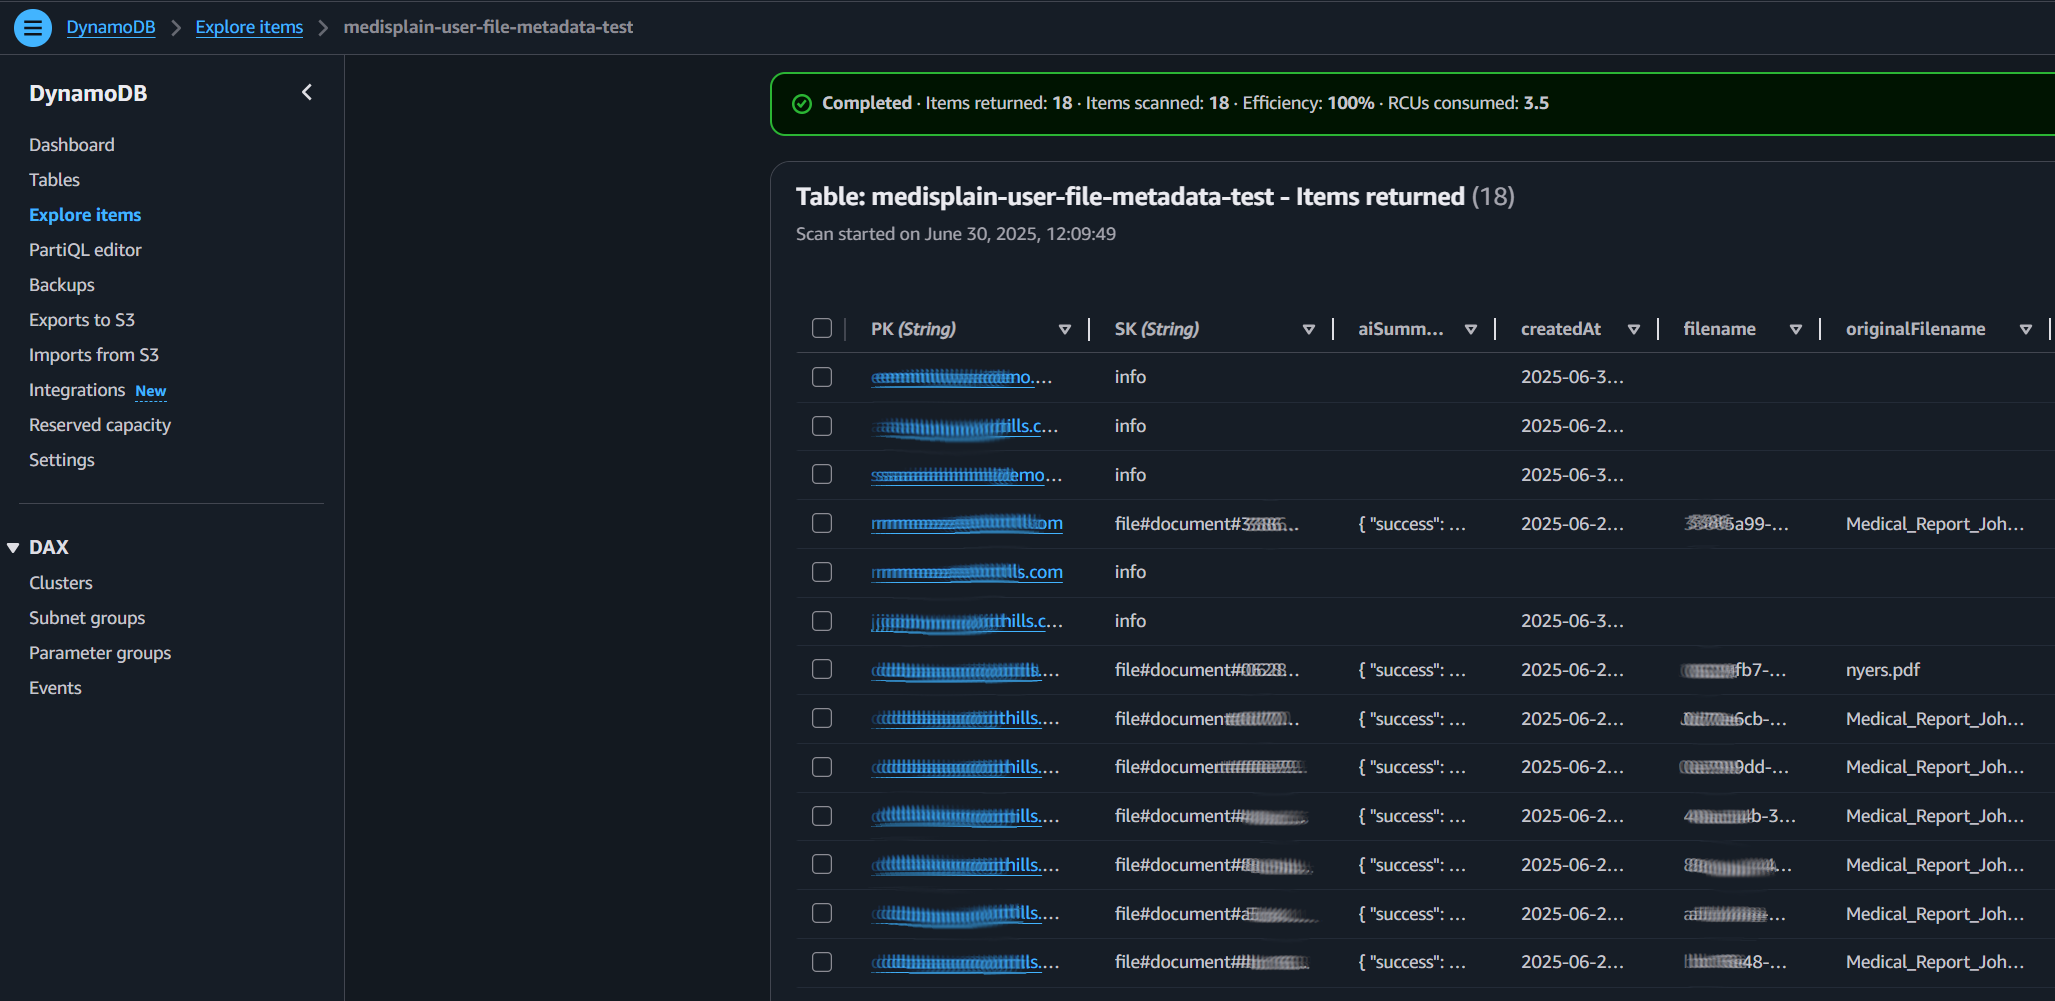Open the PartiQL editor
Image resolution: width=2055 pixels, height=1001 pixels.
(x=85, y=250)
